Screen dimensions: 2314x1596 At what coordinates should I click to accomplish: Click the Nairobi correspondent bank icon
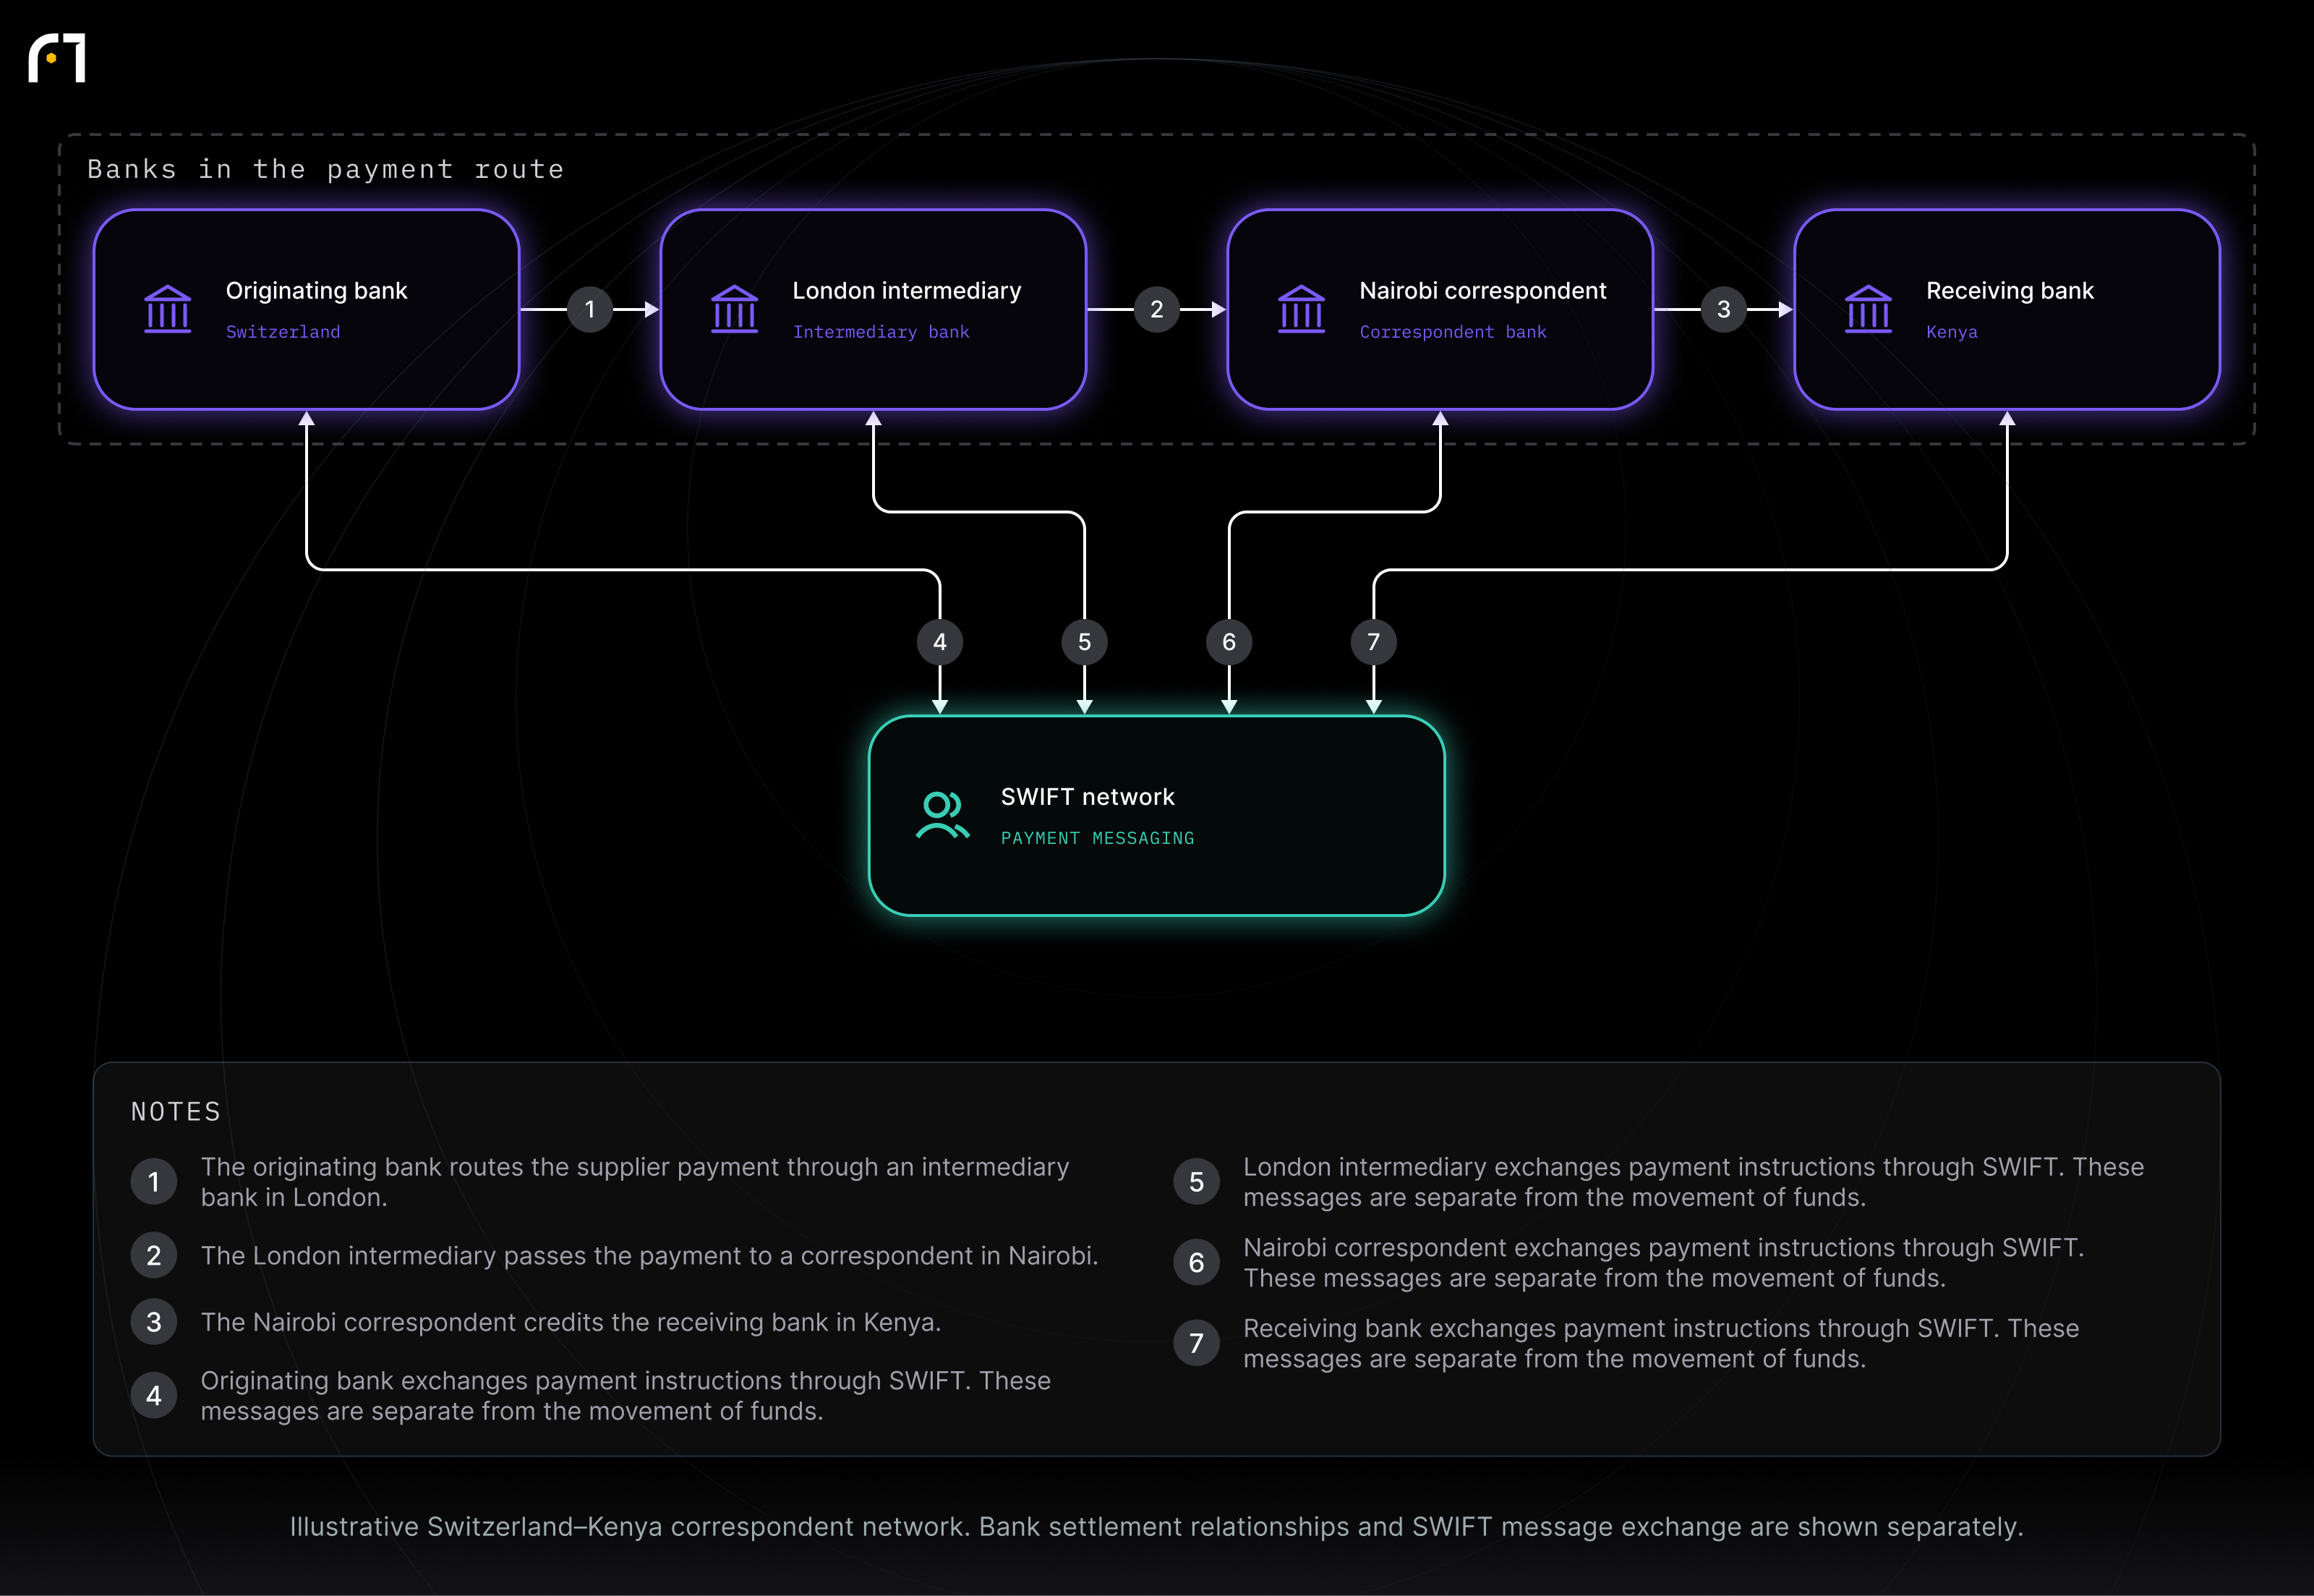pyautogui.click(x=1302, y=309)
